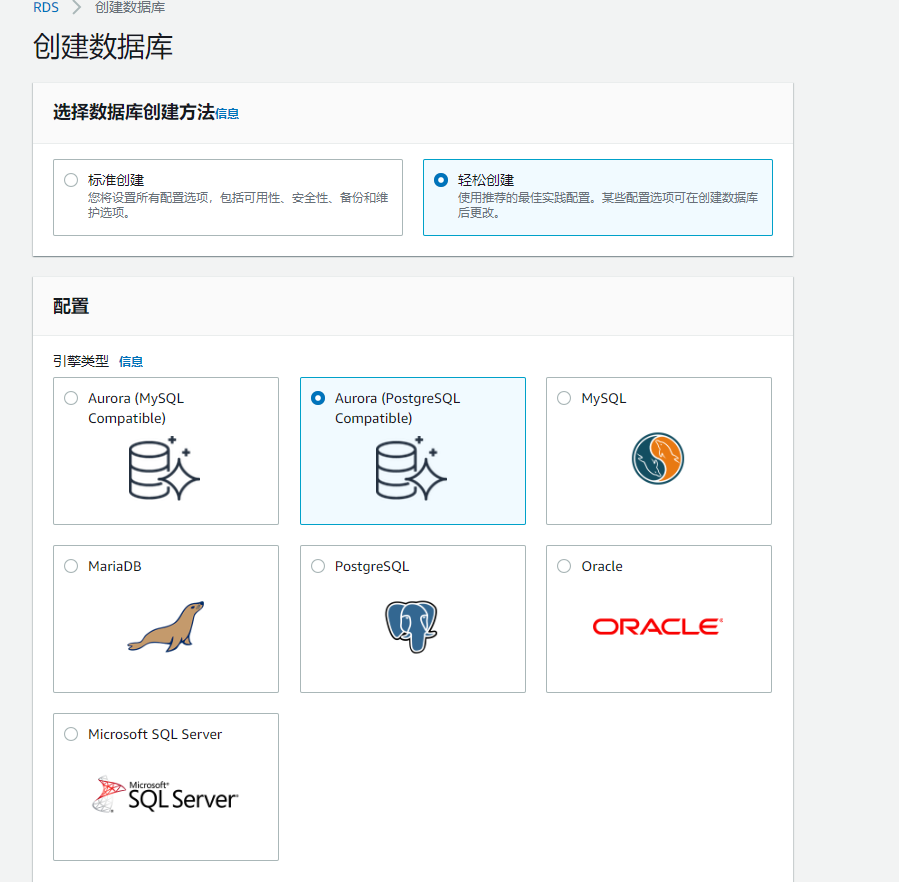Choose Aurora (MySQL Compatible) radio option
Screen dimensions: 899x882
[71, 398]
